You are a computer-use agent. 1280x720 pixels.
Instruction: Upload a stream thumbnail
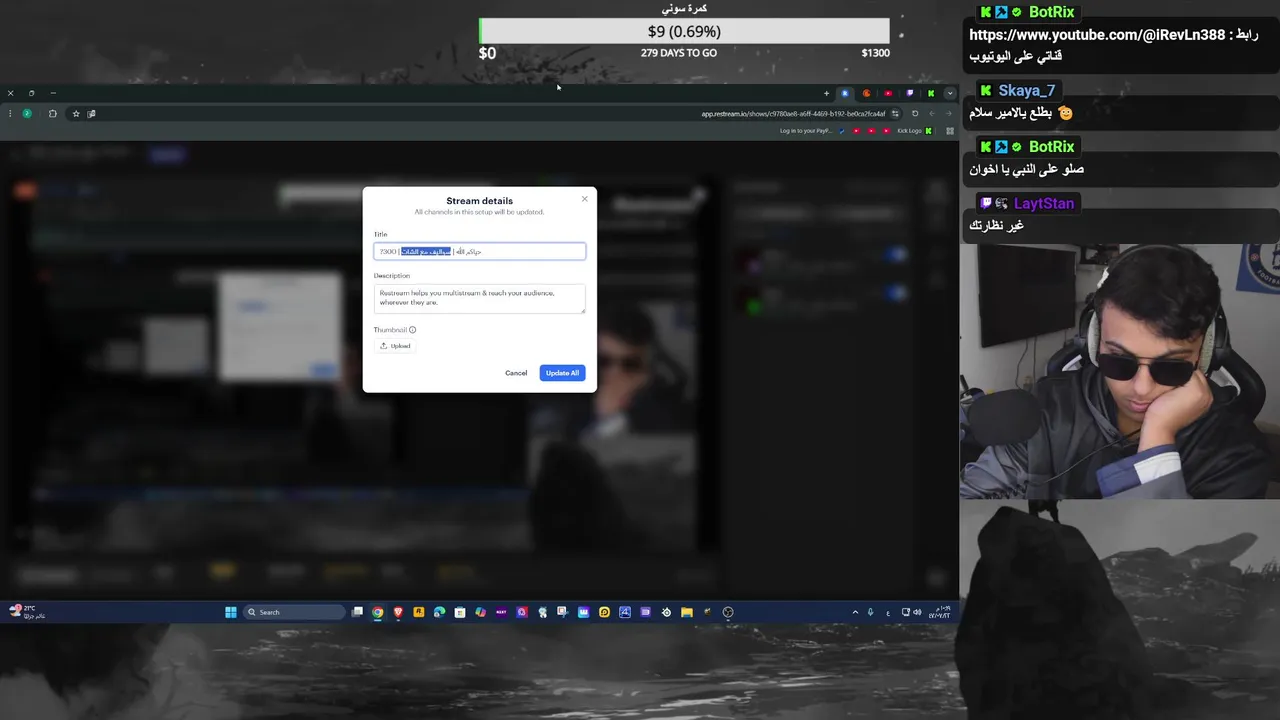tap(396, 346)
